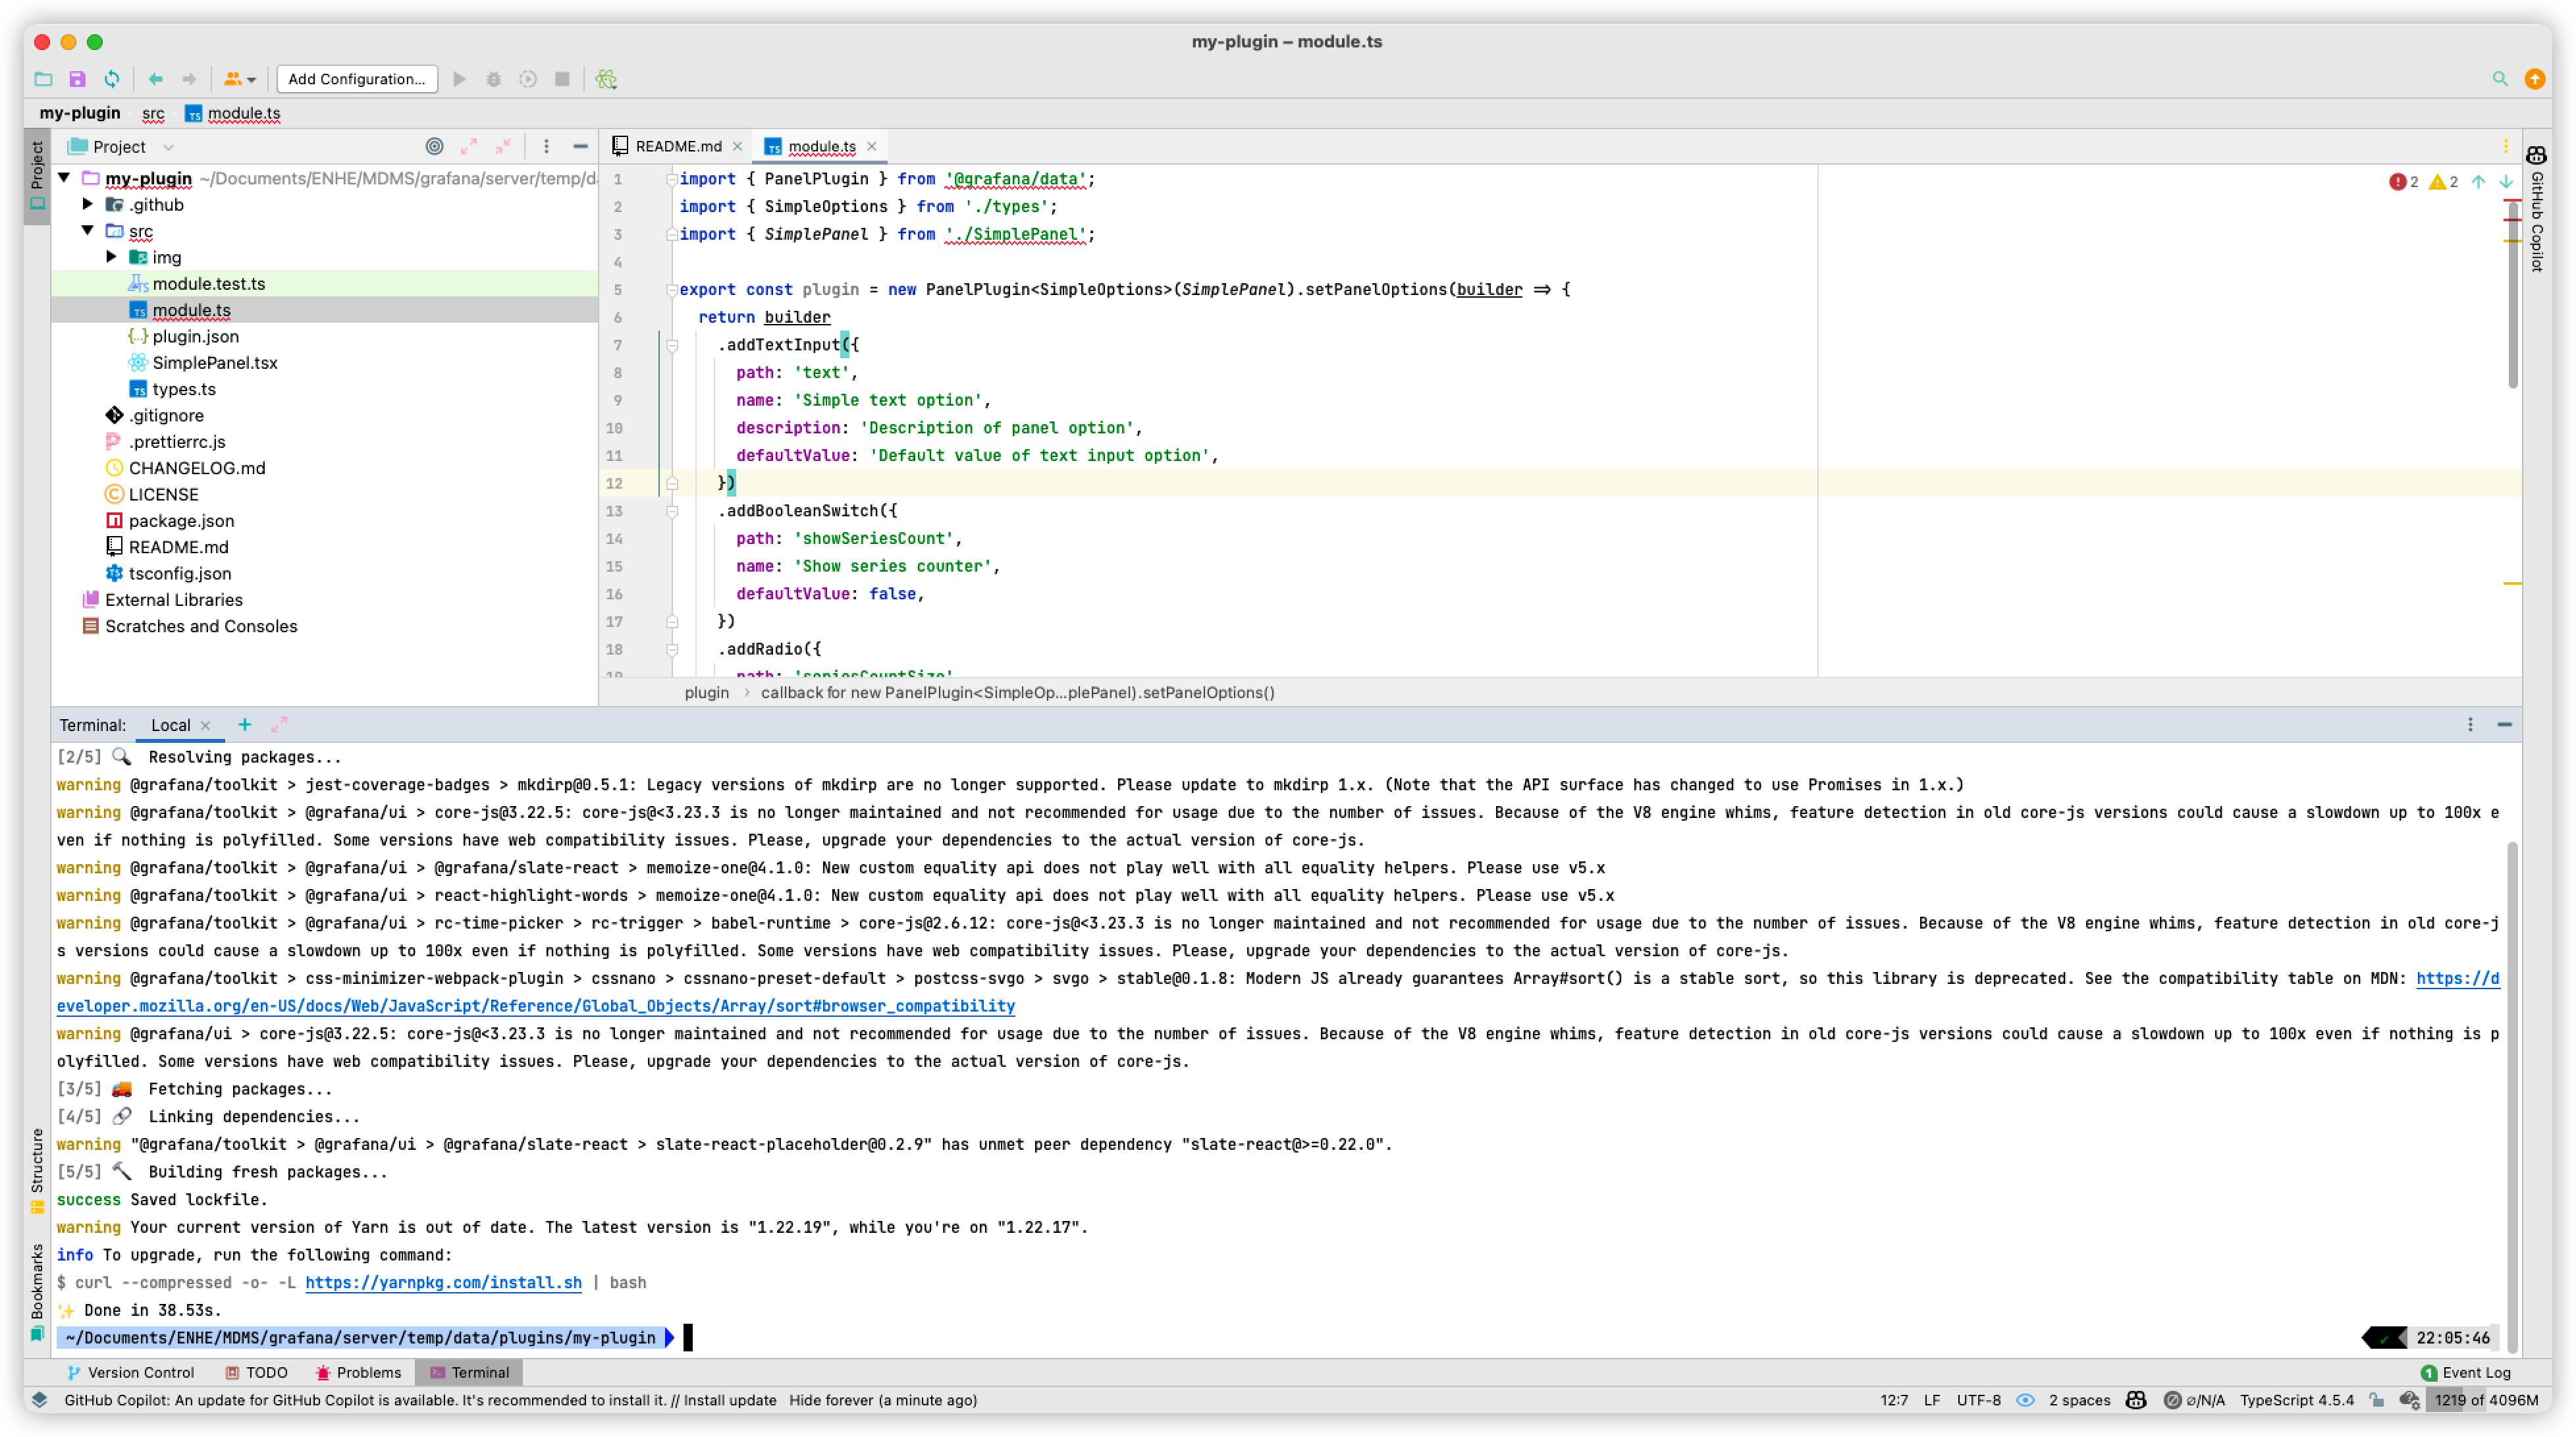
Task: Click the orange IDE updates icon
Action: pyautogui.click(x=2535, y=79)
